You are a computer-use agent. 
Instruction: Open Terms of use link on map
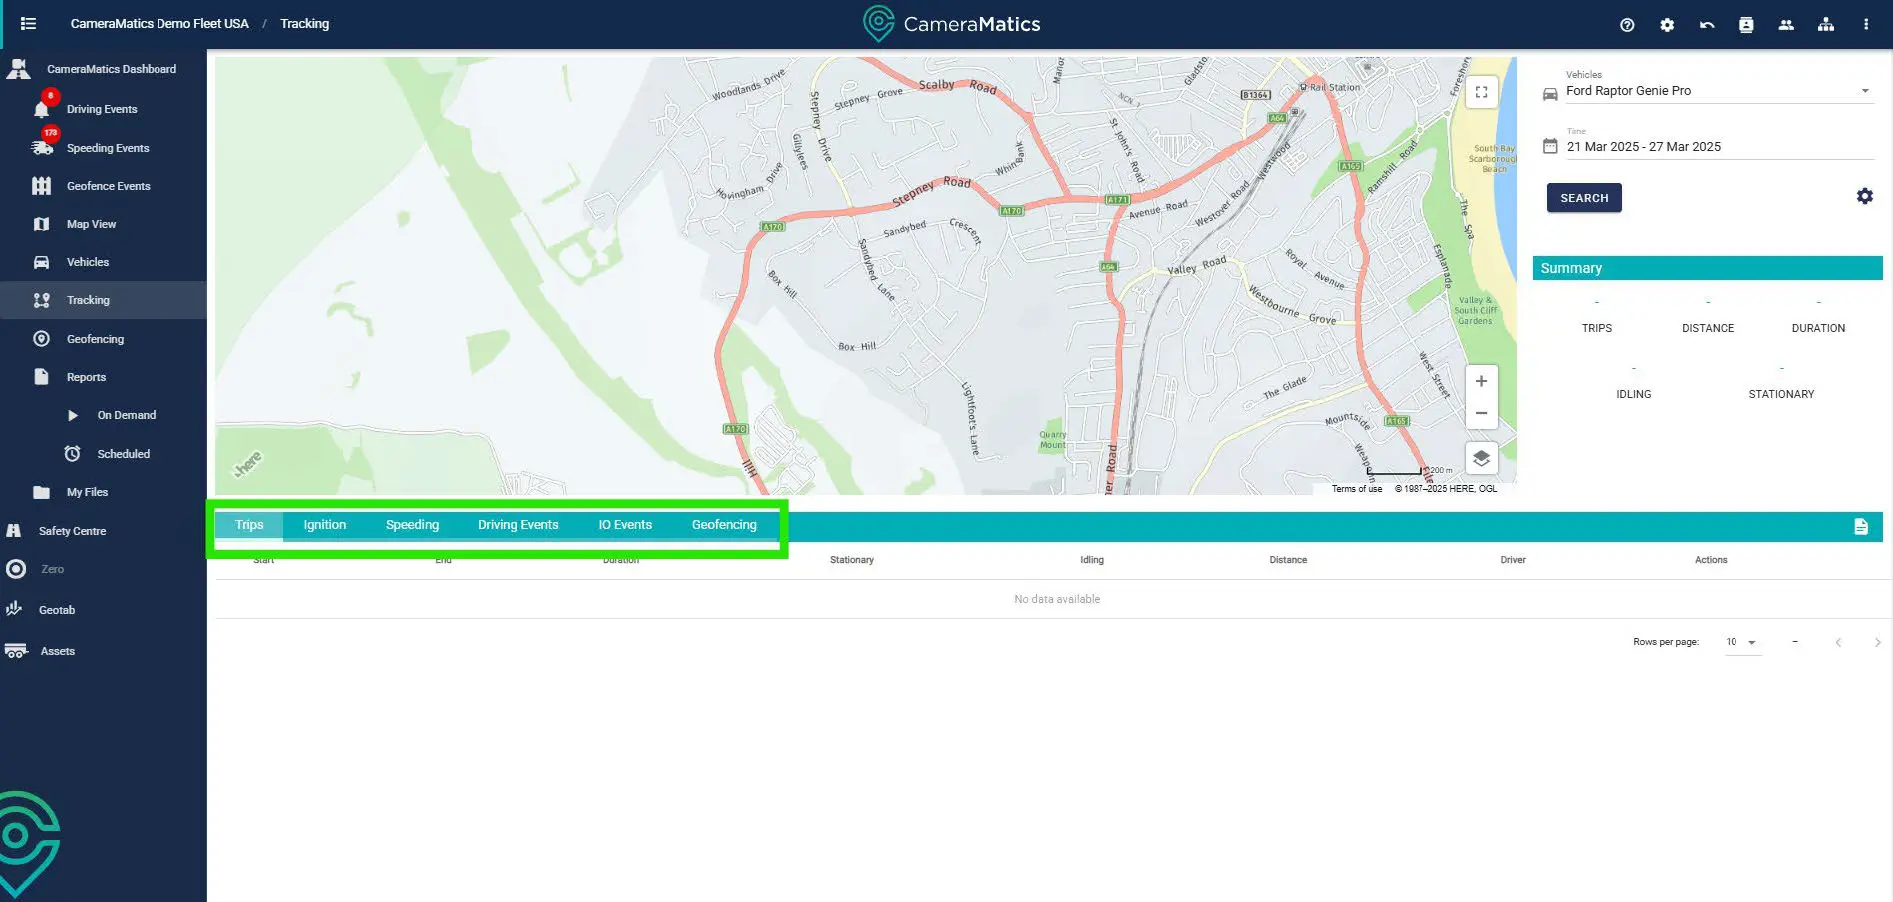click(x=1356, y=489)
